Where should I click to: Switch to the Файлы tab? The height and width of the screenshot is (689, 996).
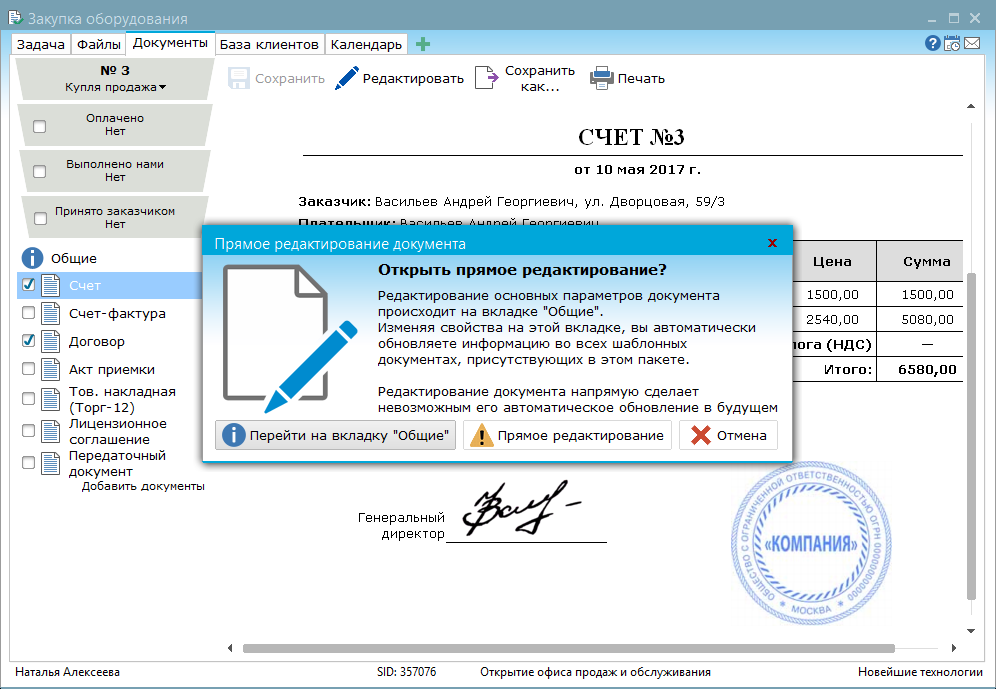(98, 44)
